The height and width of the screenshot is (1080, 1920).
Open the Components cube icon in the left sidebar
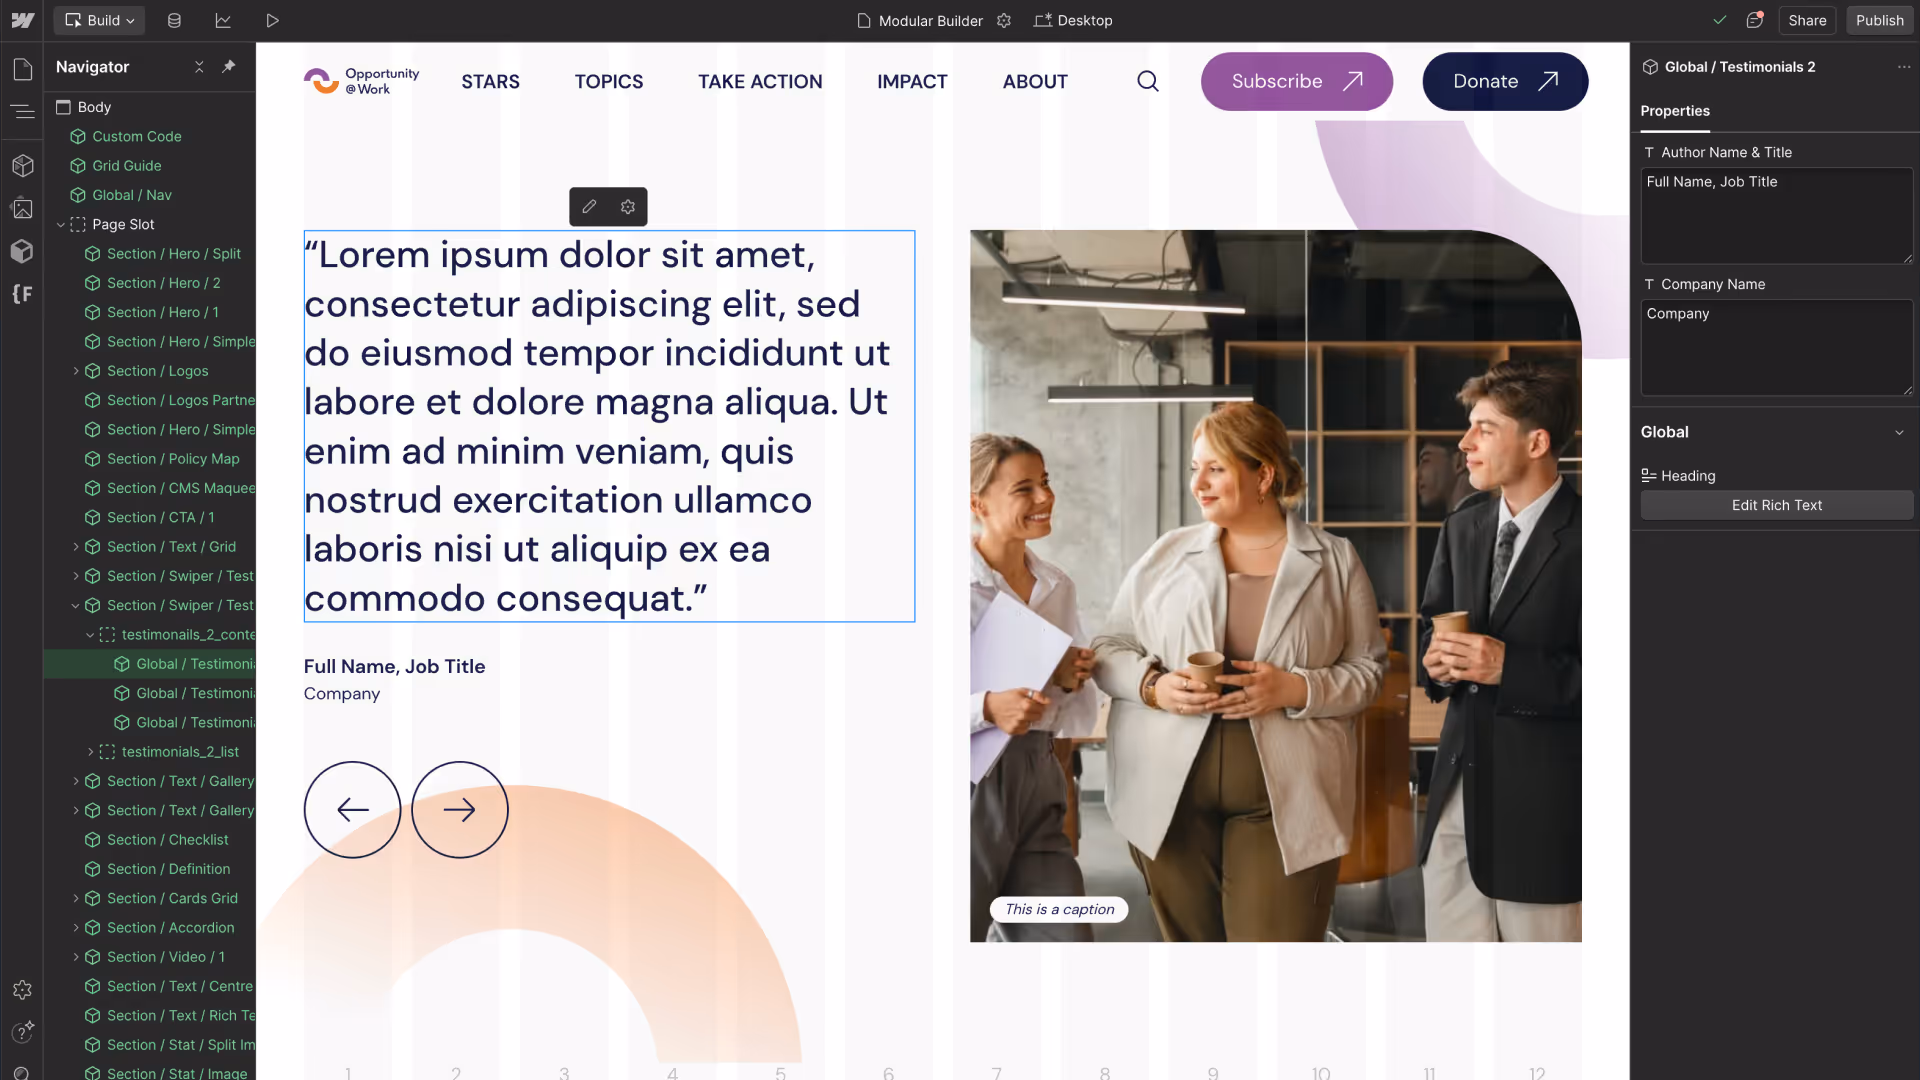click(x=22, y=165)
